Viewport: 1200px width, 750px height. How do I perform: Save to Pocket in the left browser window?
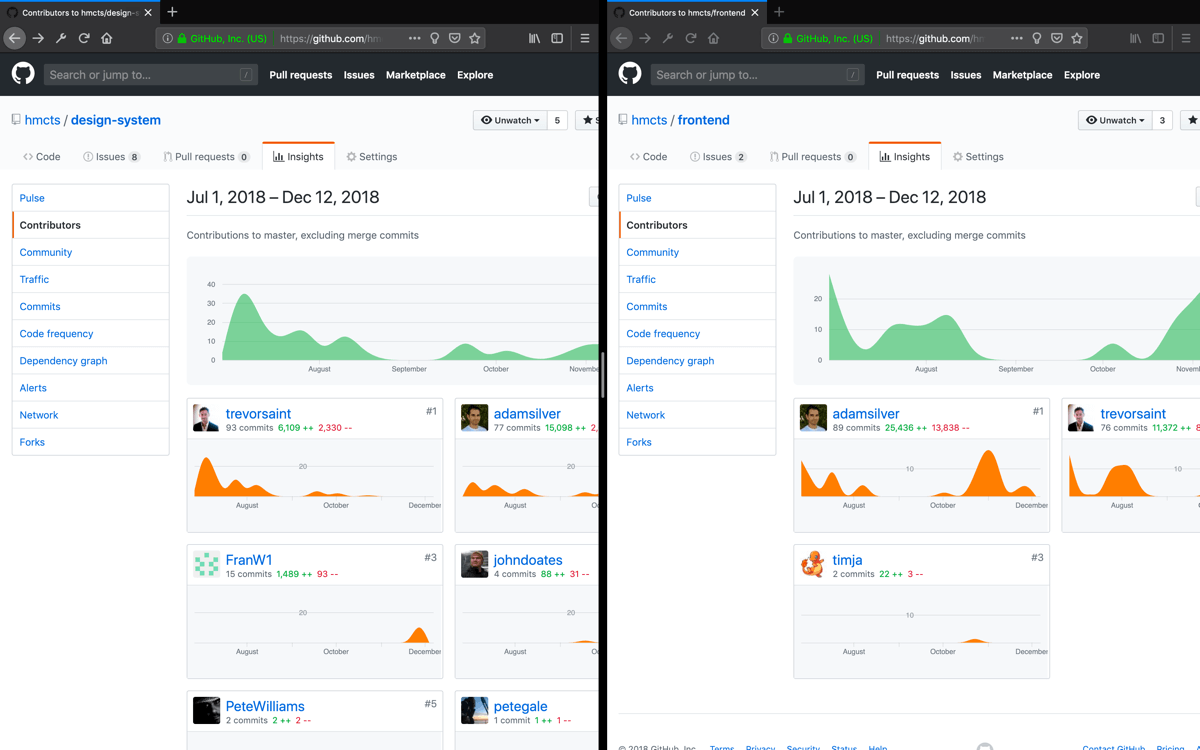point(454,38)
